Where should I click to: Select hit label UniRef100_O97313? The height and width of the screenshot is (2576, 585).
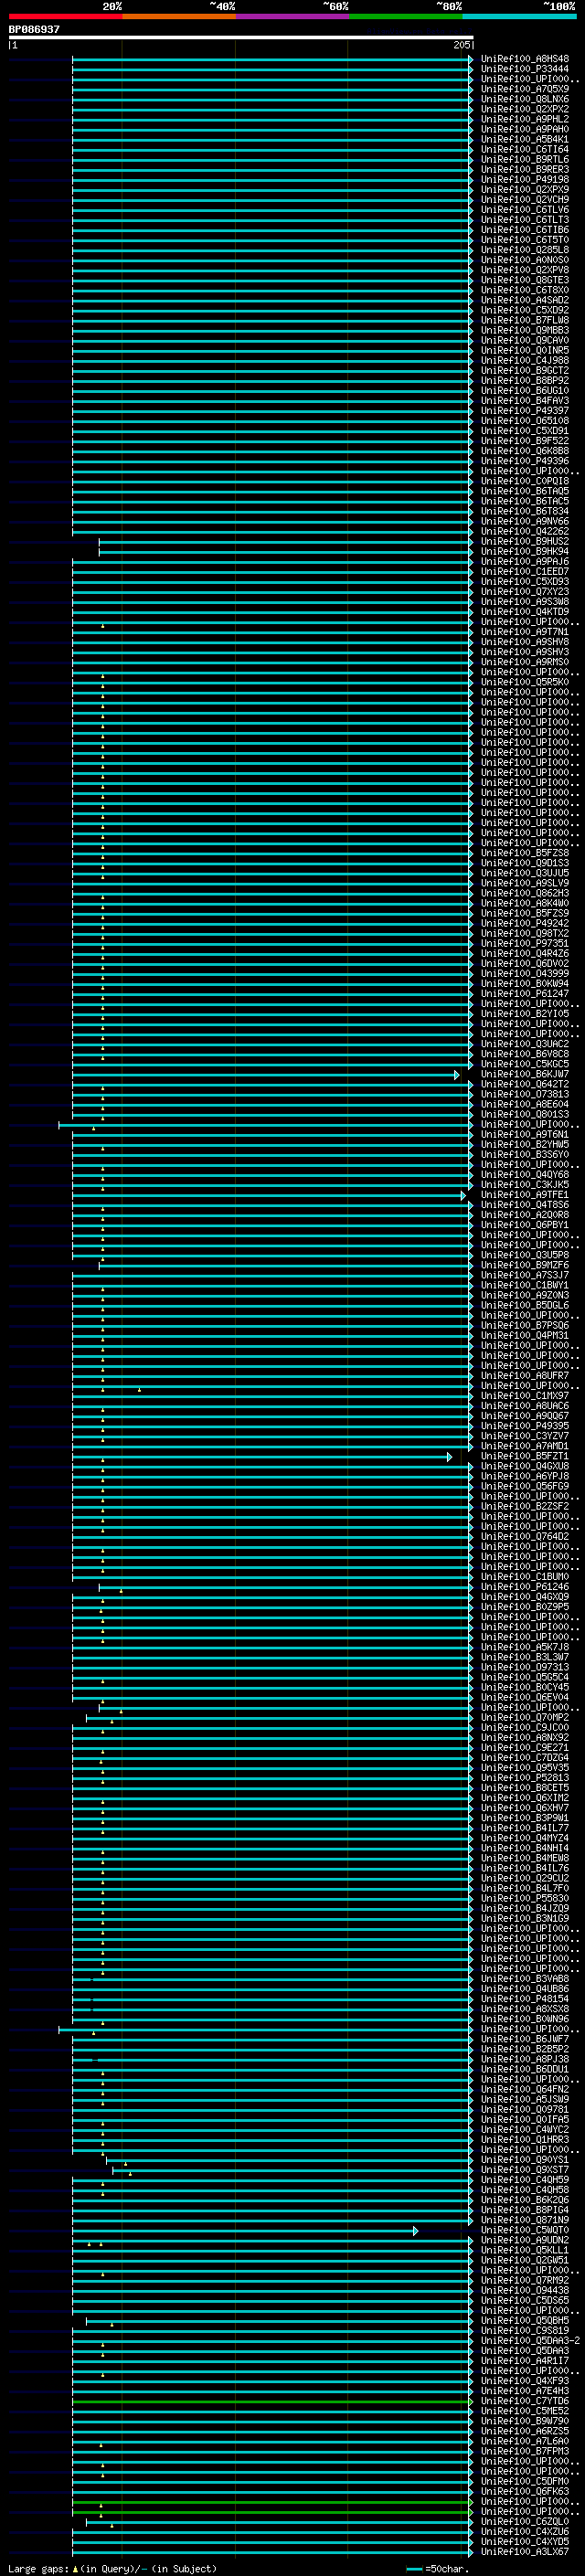click(525, 1667)
